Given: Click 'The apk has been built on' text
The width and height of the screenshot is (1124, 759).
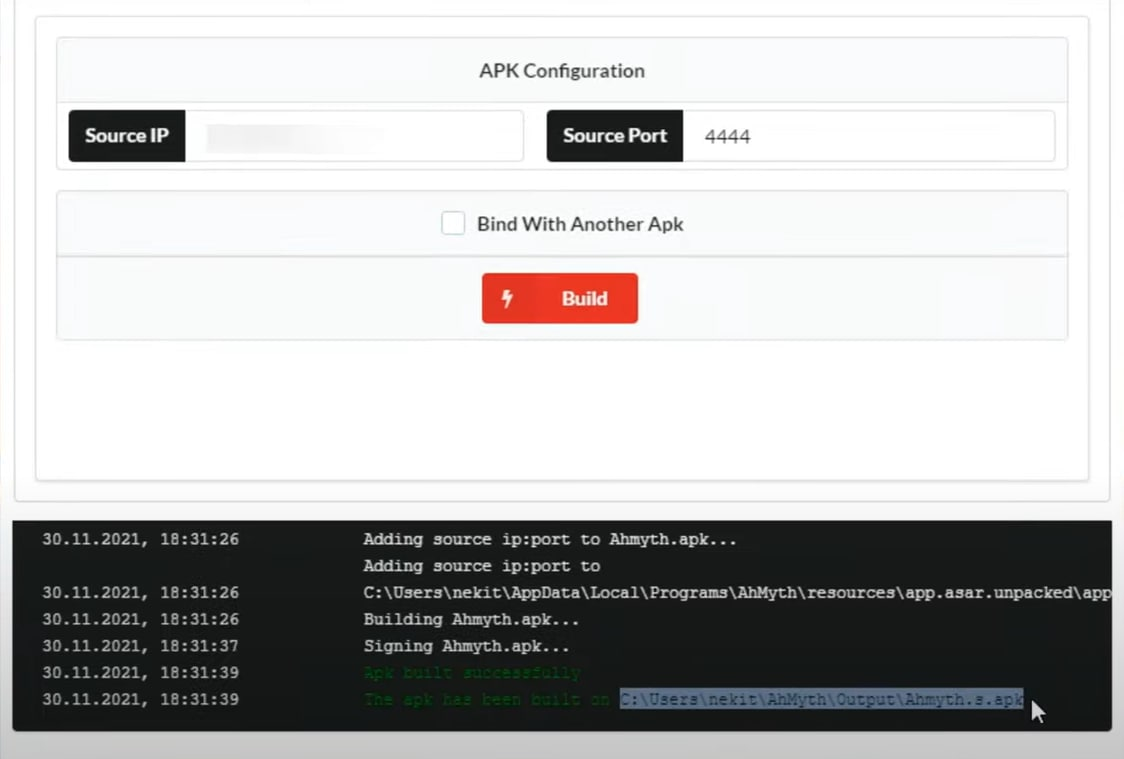Looking at the screenshot, I should click(x=486, y=699).
